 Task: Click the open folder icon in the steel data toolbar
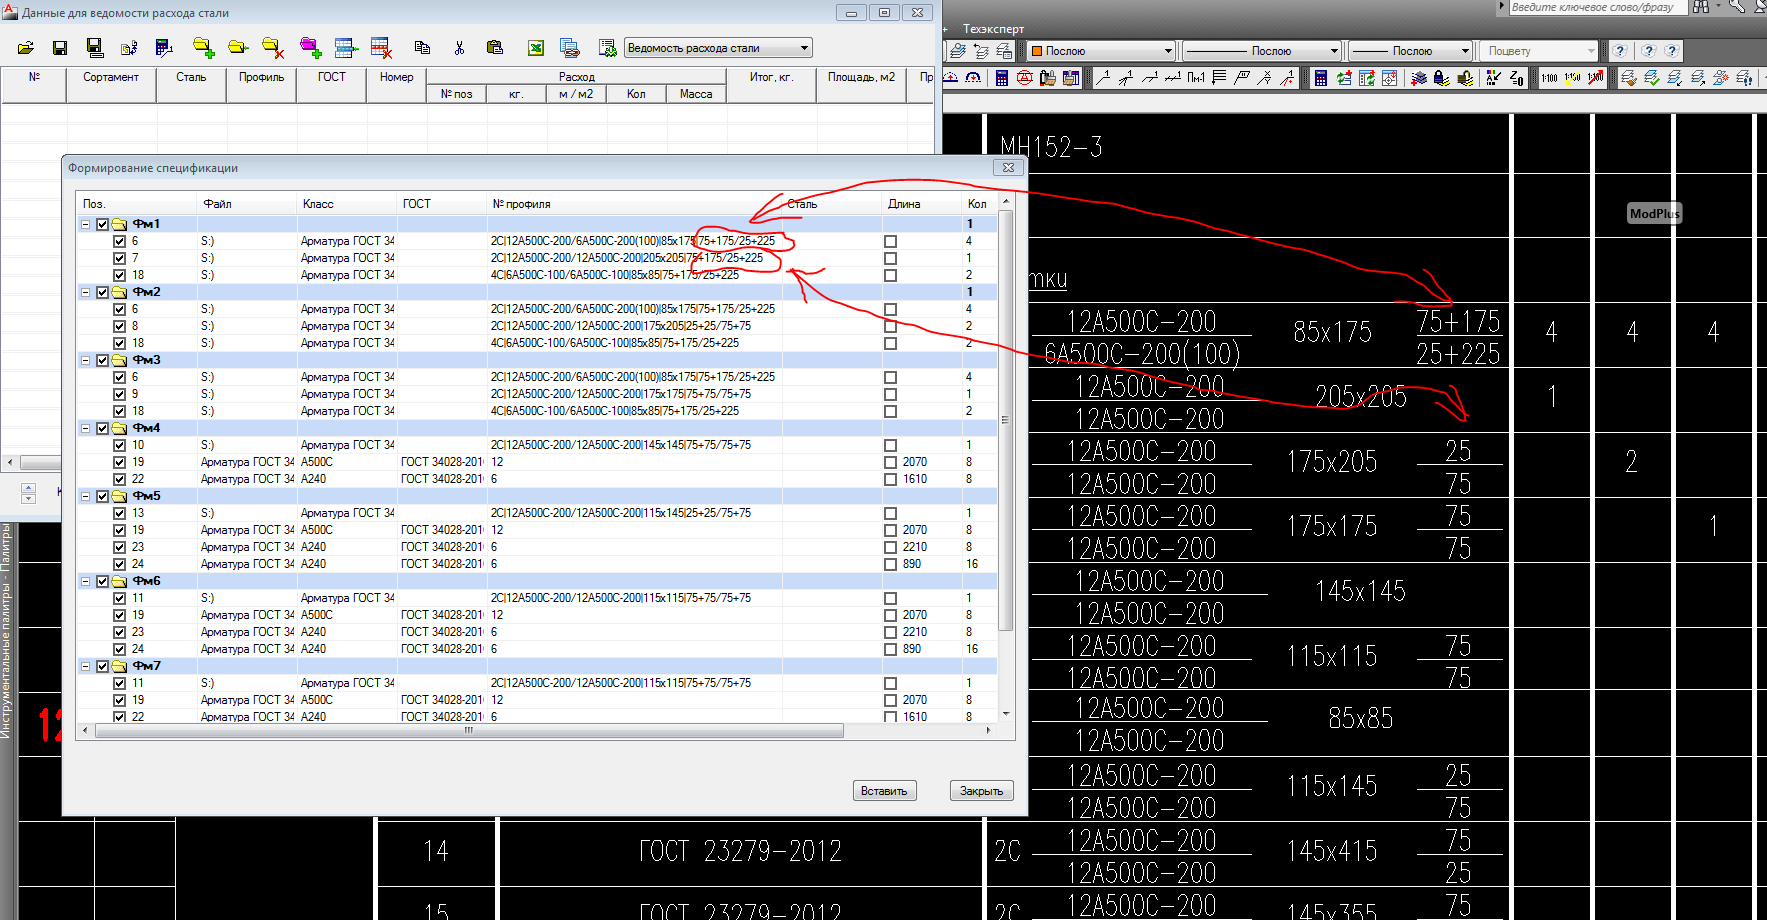[x=26, y=48]
